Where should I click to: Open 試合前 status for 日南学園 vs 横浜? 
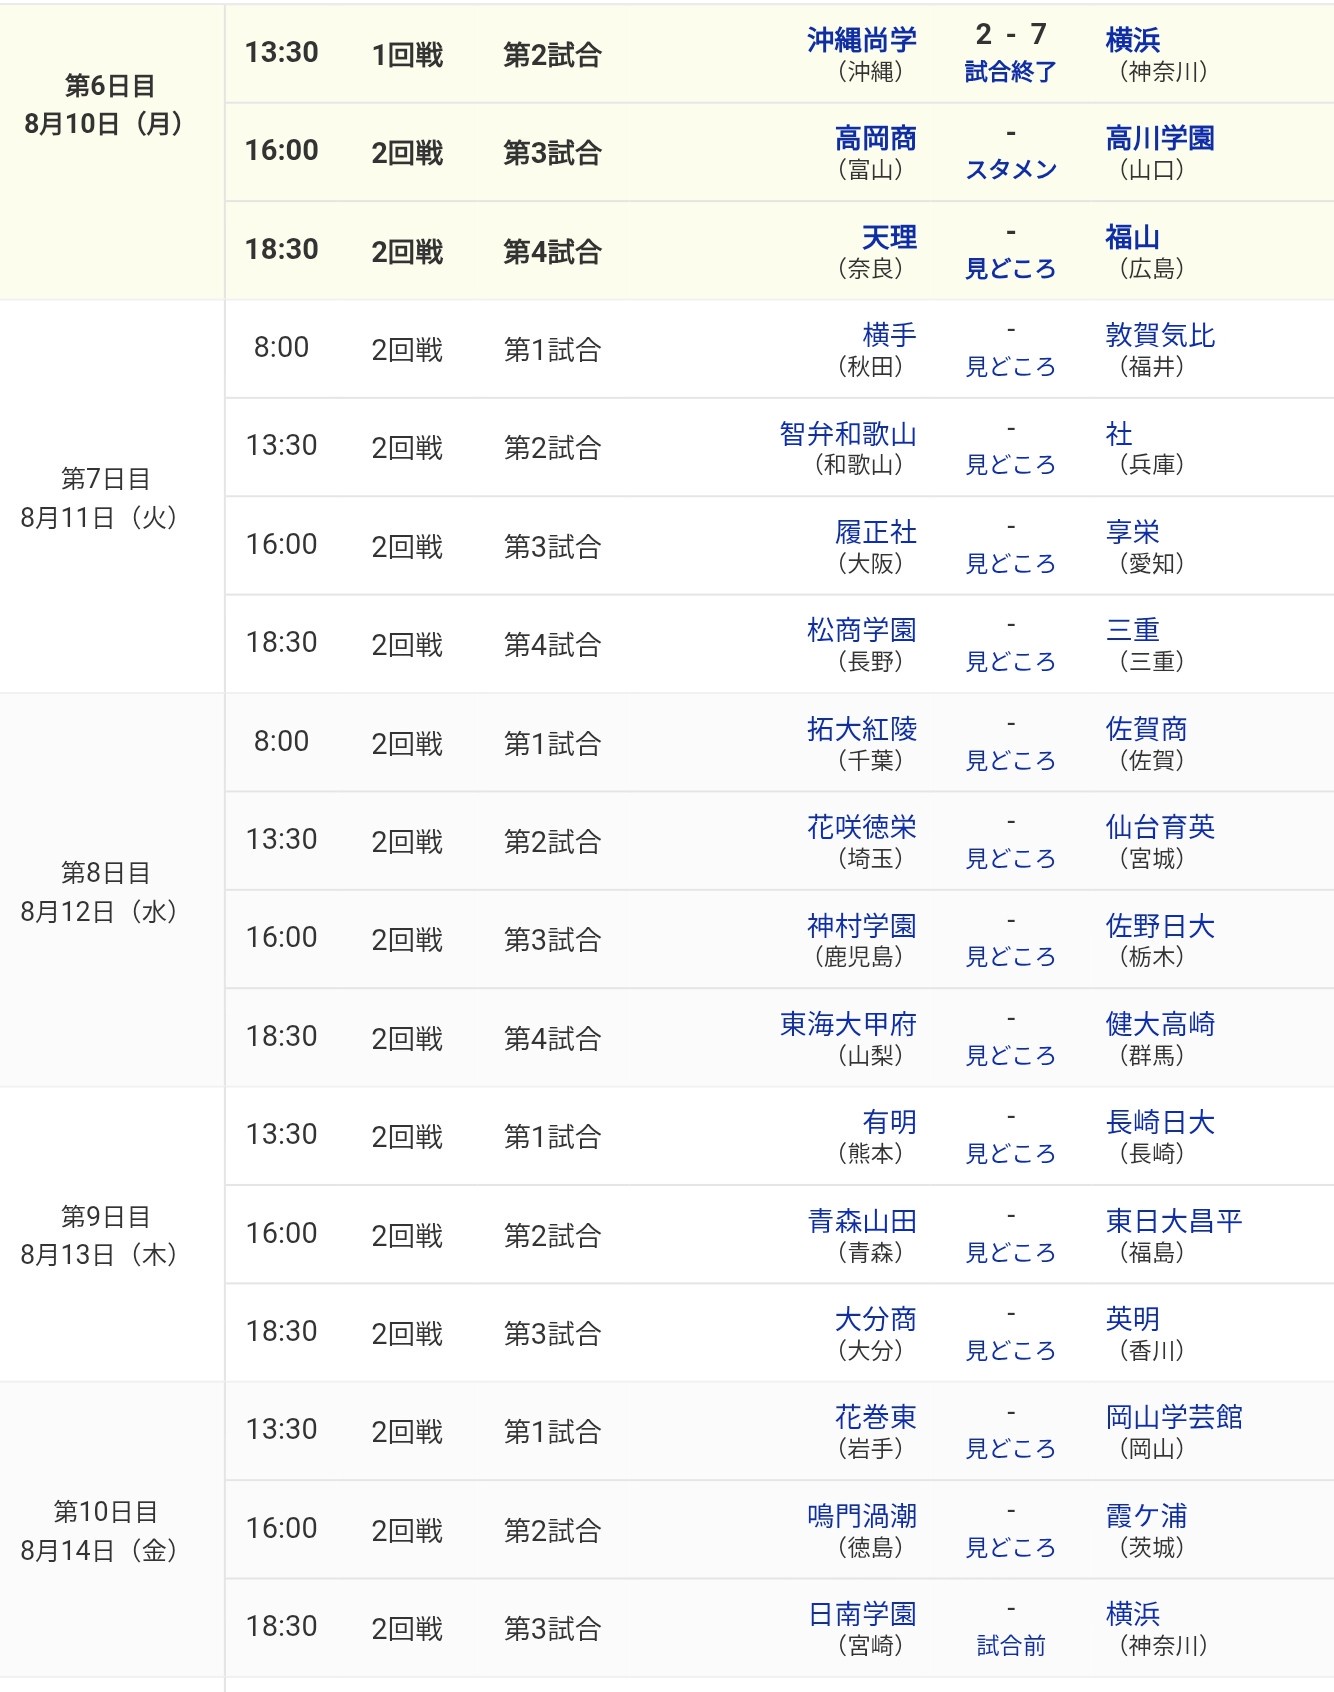coord(1010,1646)
